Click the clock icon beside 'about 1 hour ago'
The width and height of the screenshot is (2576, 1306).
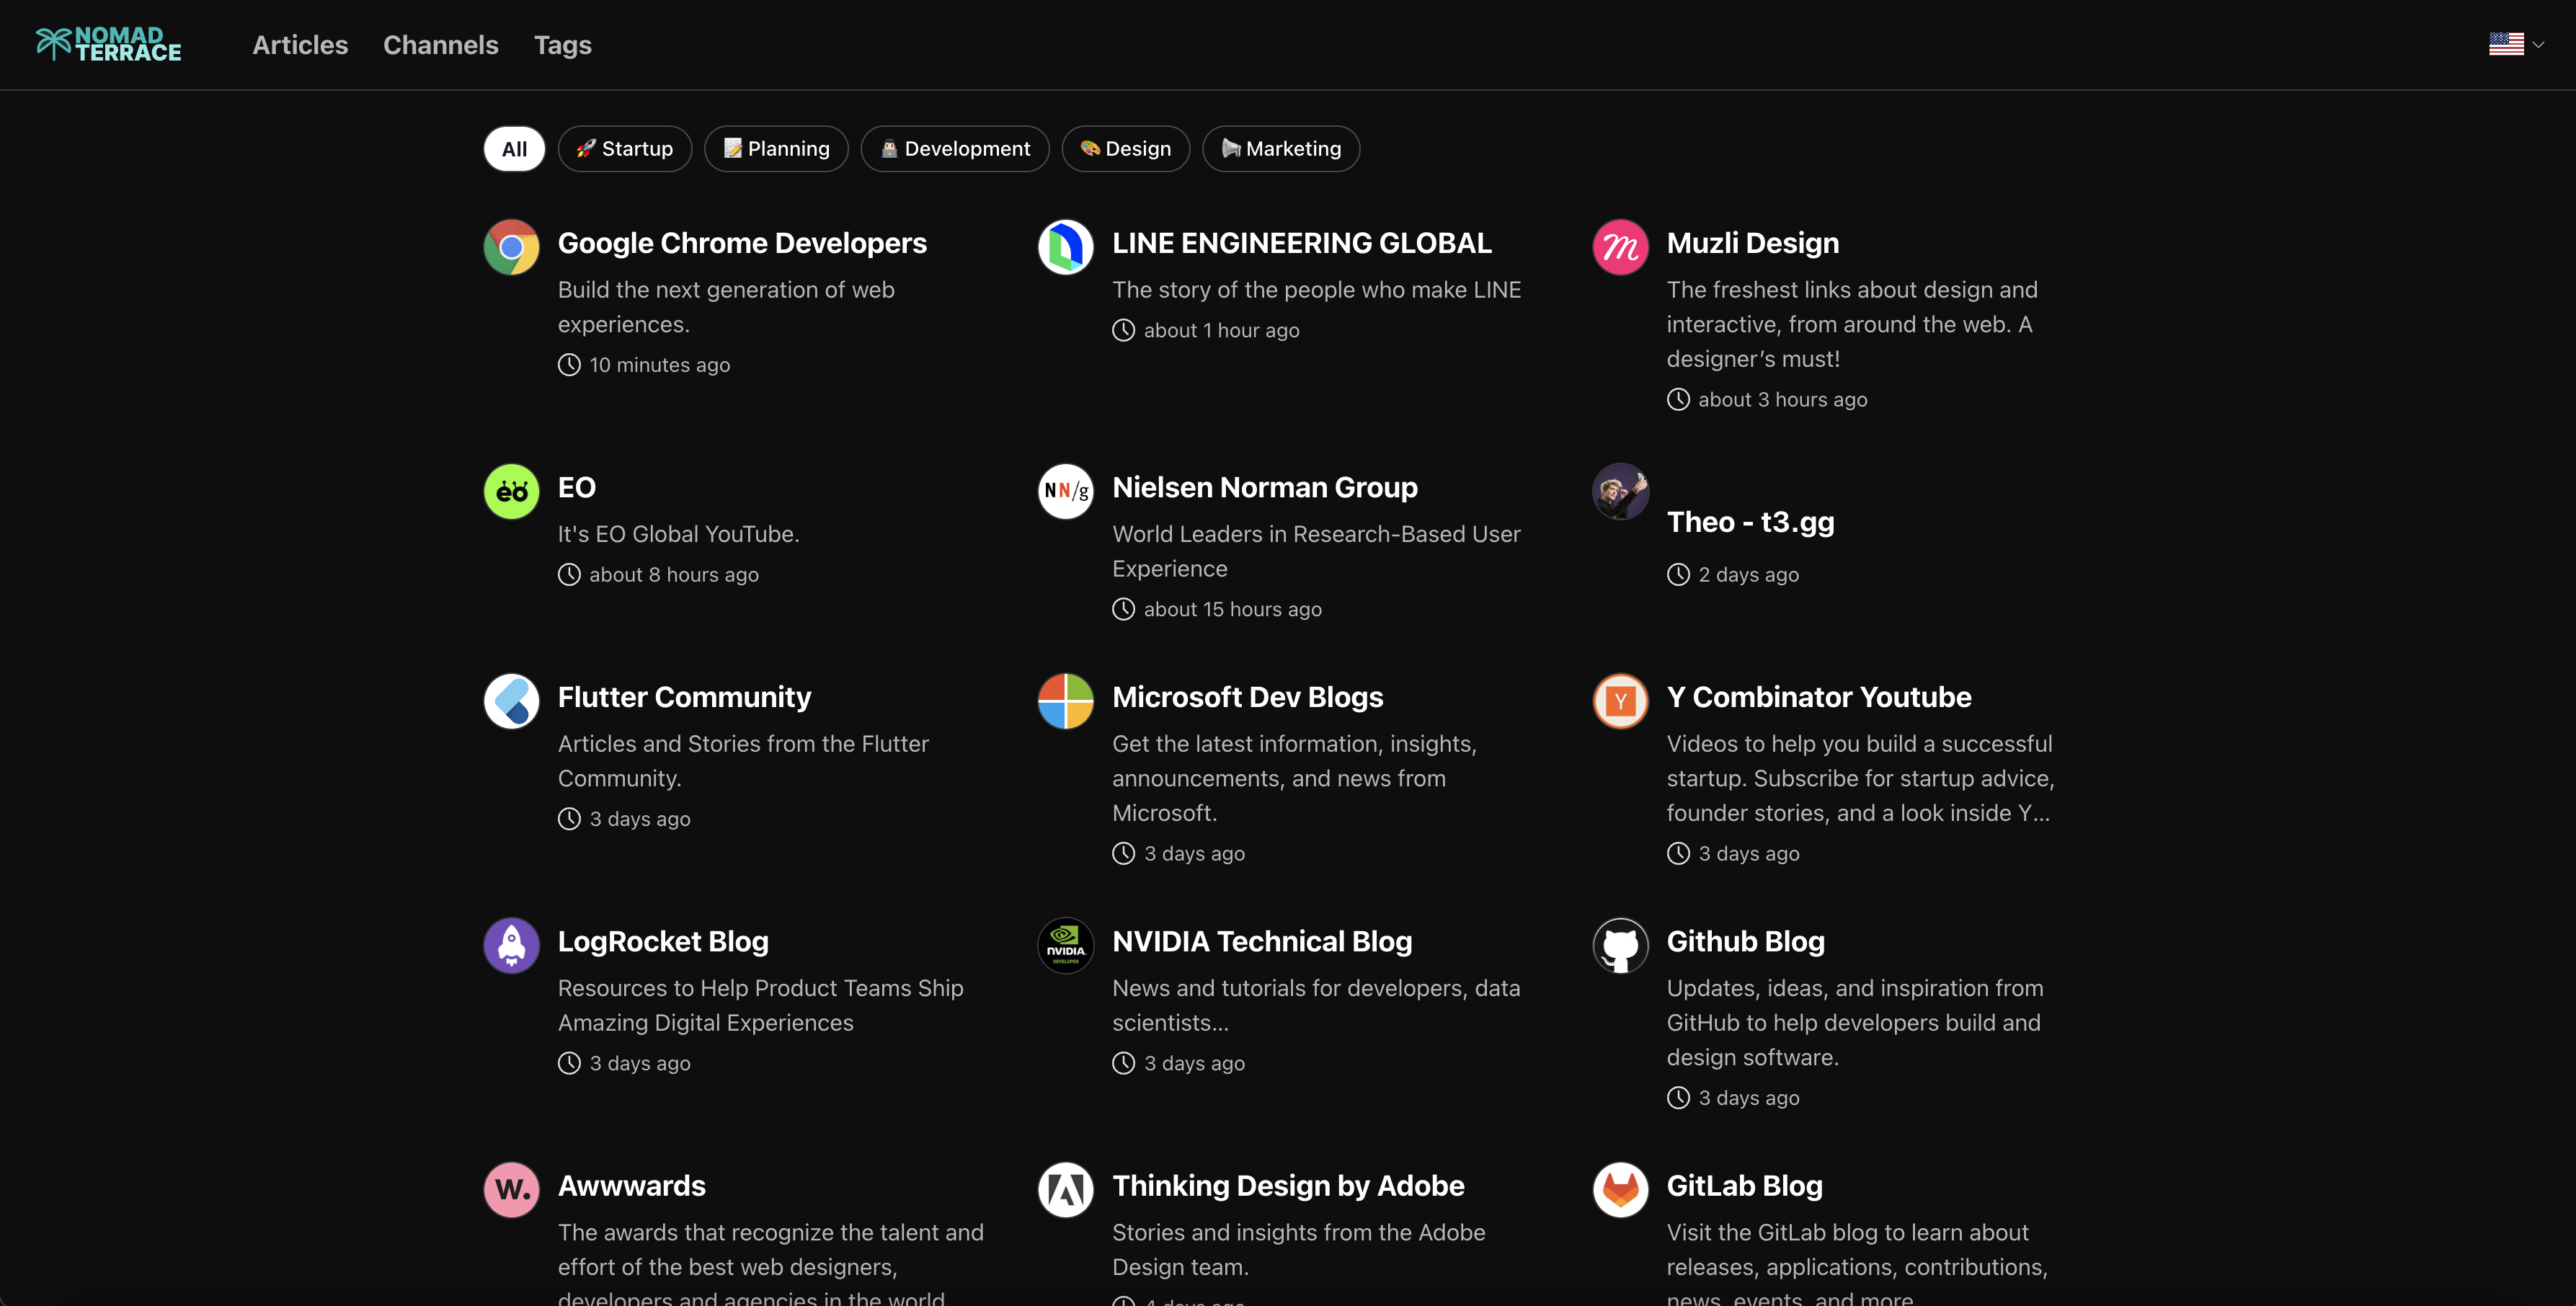point(1124,331)
